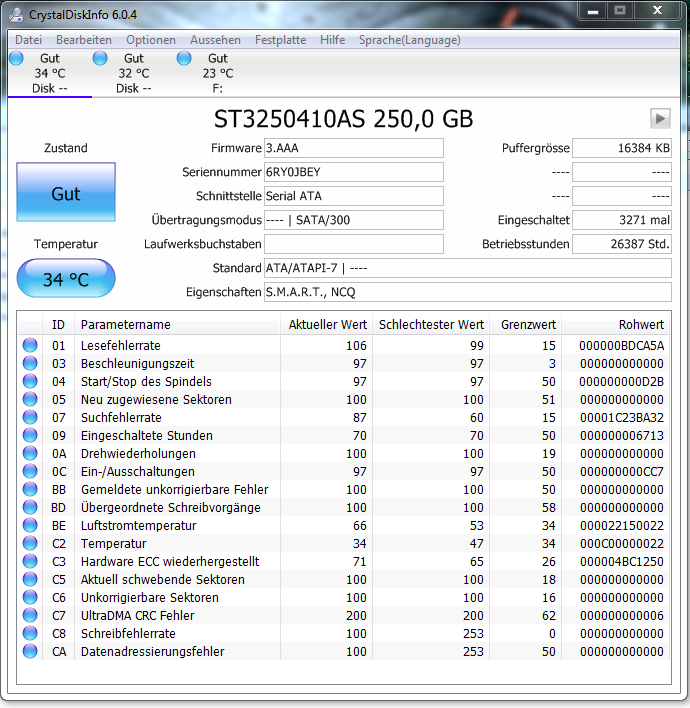Click status circle of Drehwiederholungen row
This screenshot has height=708, width=690.
[x=30, y=453]
